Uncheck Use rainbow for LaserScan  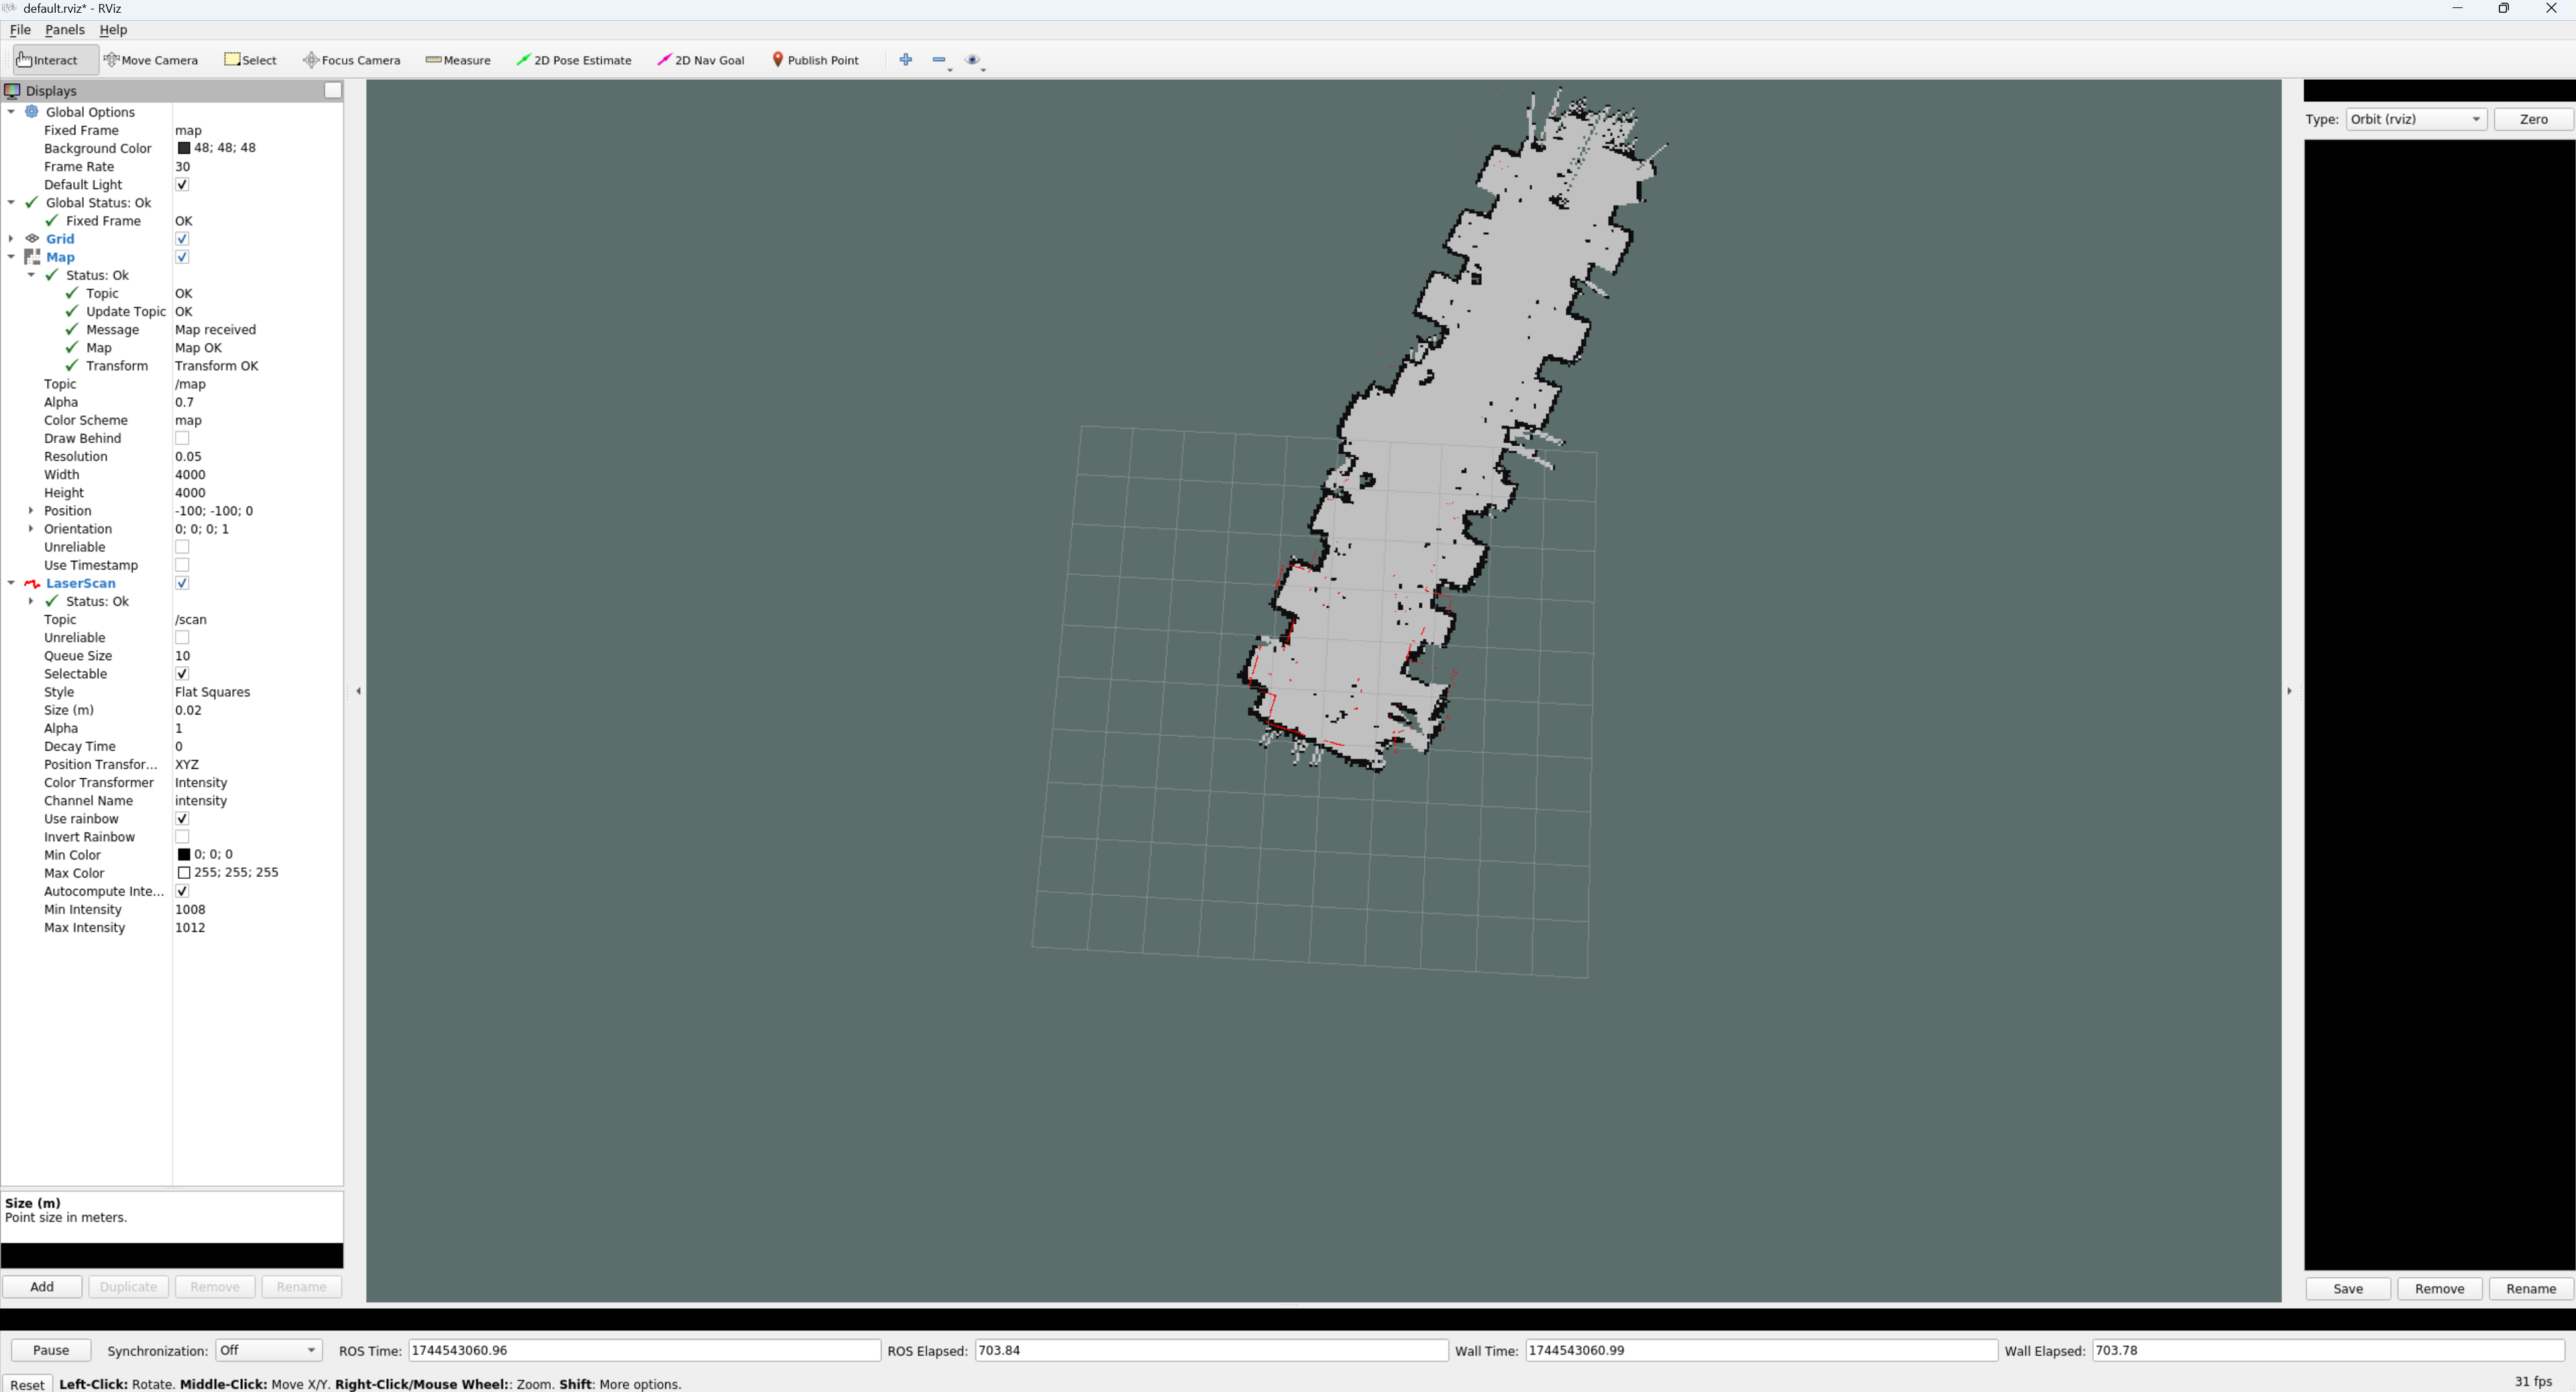(182, 818)
